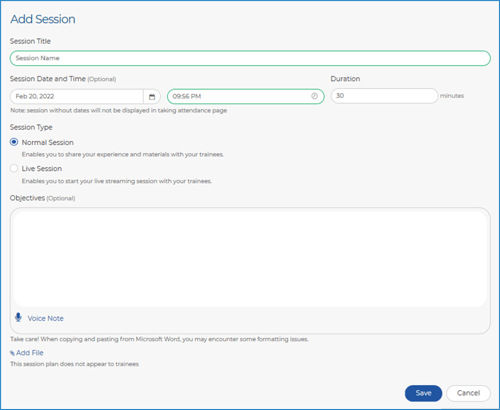Open the calendar date picker icon
Viewport: 500px width, 410px height.
point(152,97)
